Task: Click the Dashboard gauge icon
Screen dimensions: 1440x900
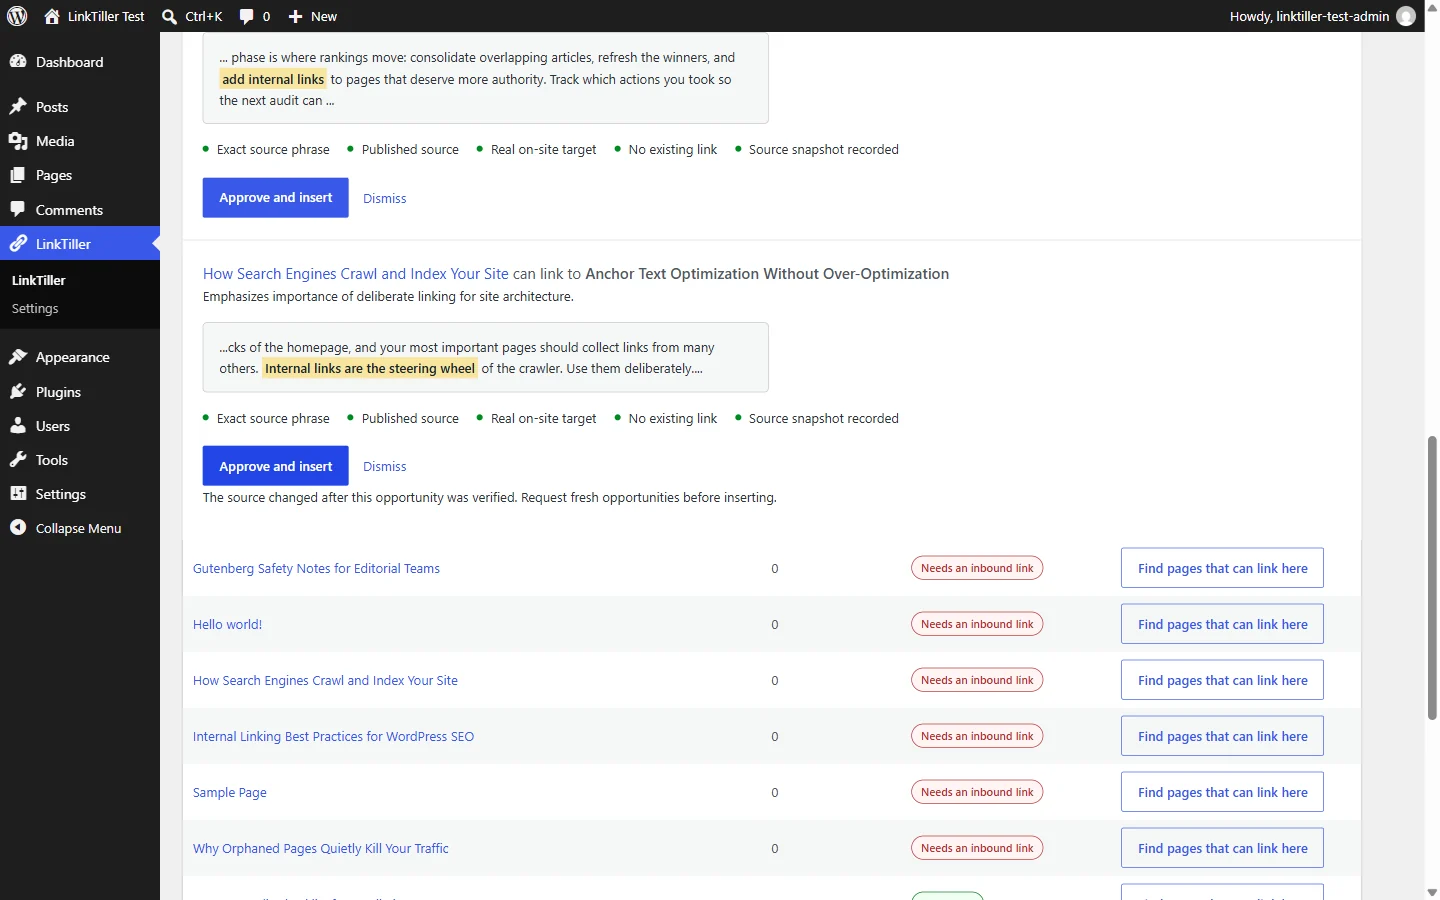Action: [18, 62]
